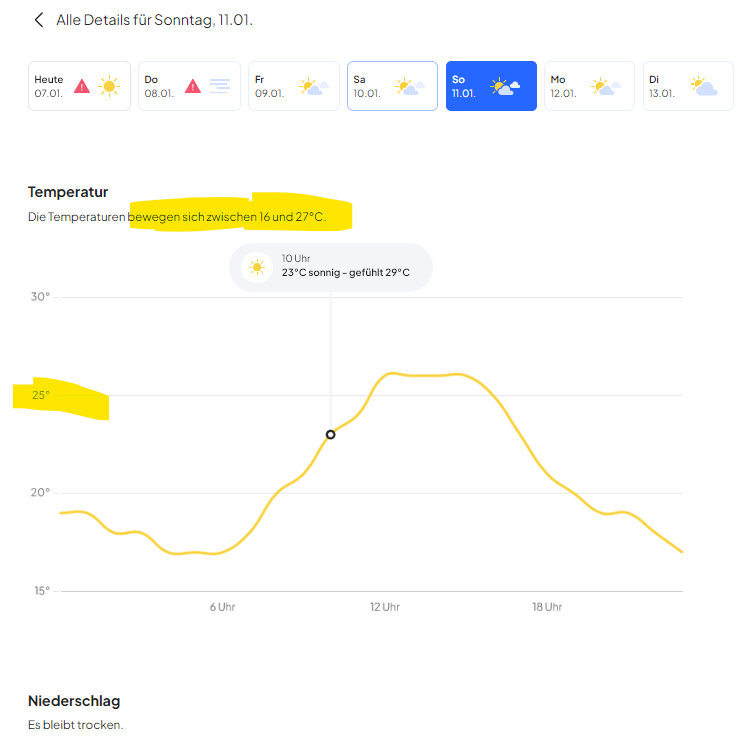
Task: Click the cloud icon in Di tab
Action: (704, 86)
